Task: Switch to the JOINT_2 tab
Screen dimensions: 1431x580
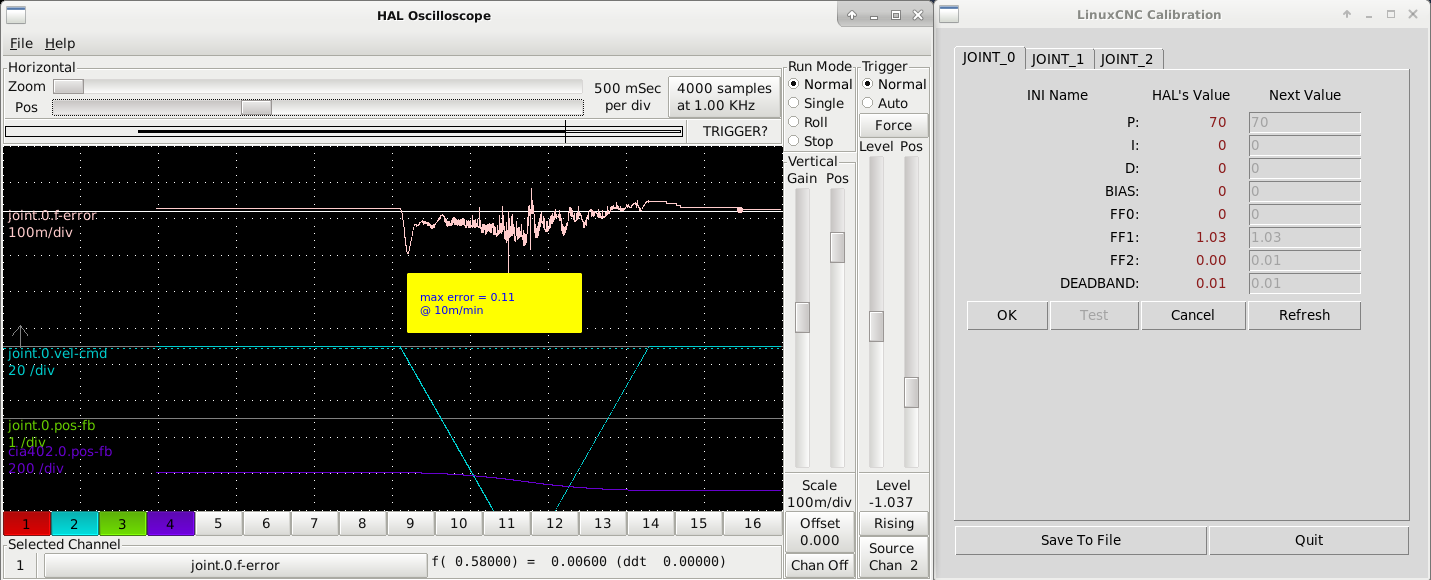Action: [x=1127, y=59]
